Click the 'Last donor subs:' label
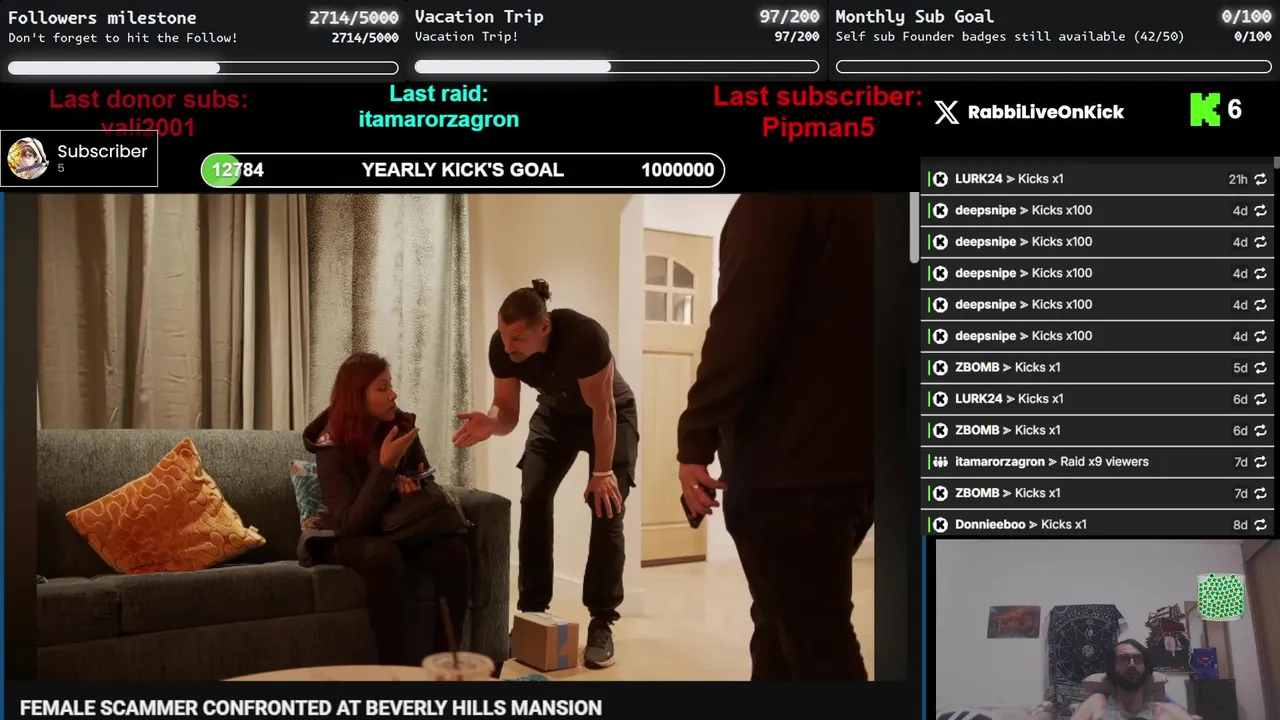The width and height of the screenshot is (1280, 720). click(148, 99)
